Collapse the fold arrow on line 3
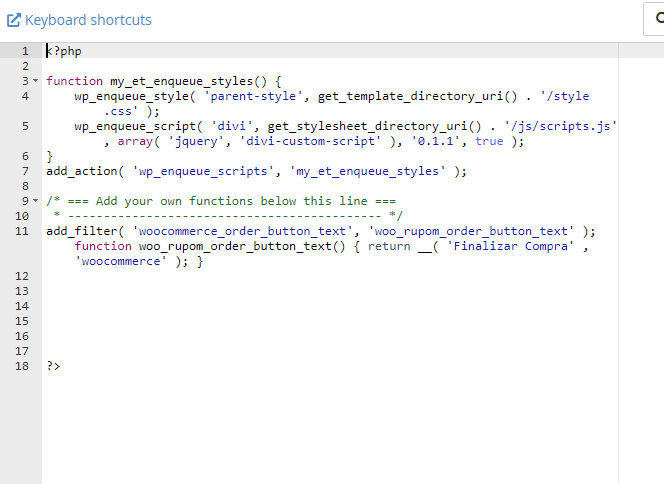The image size is (664, 484). [x=36, y=80]
